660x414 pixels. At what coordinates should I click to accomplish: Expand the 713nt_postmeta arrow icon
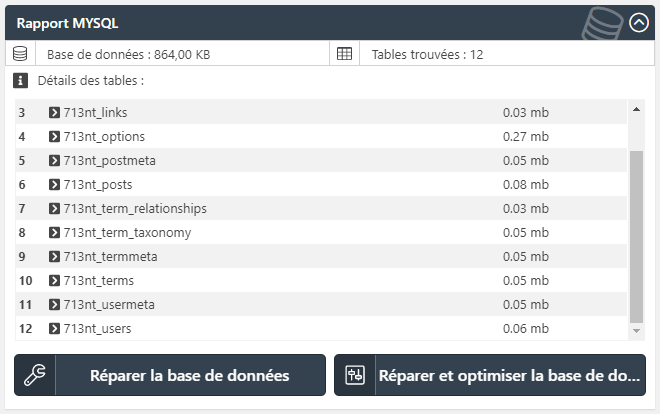coord(54,160)
